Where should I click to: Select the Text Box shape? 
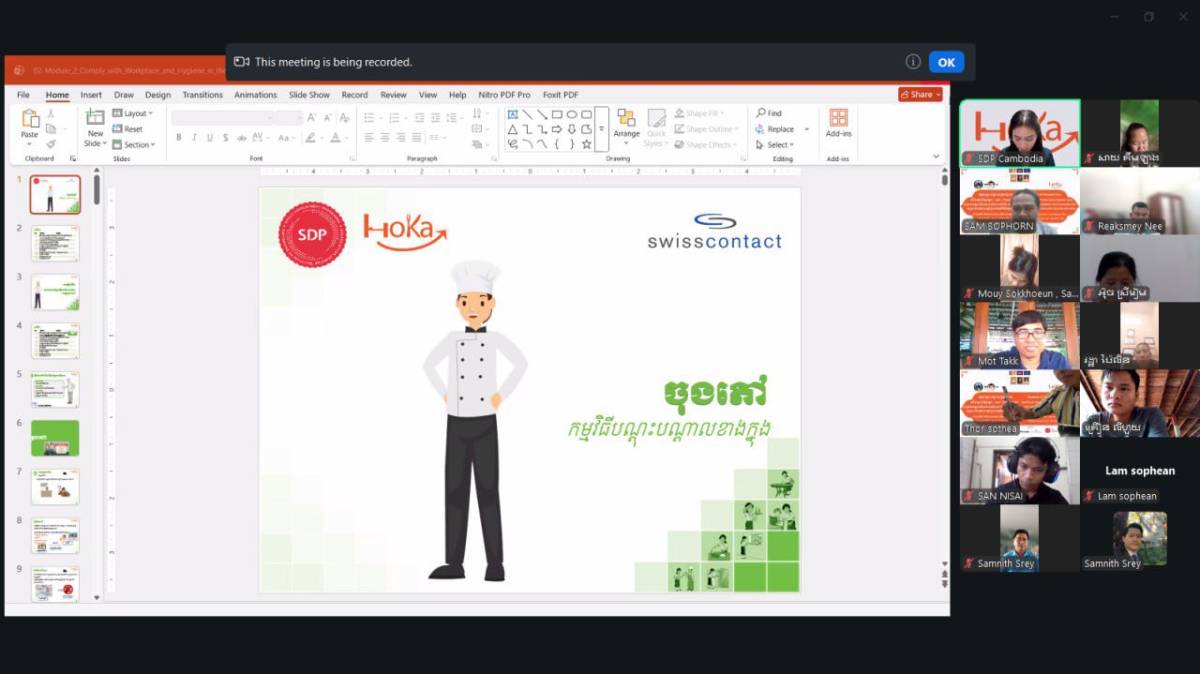click(512, 114)
